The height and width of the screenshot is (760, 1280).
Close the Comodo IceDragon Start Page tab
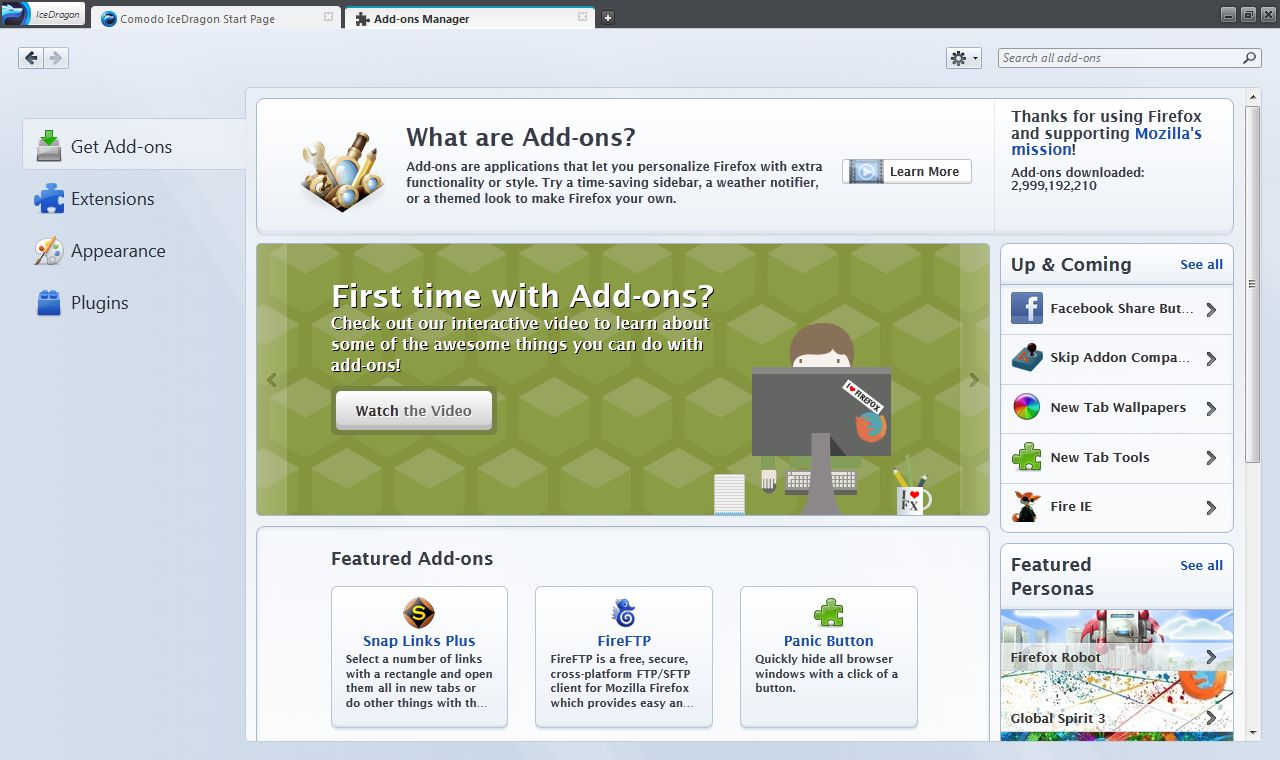[329, 18]
